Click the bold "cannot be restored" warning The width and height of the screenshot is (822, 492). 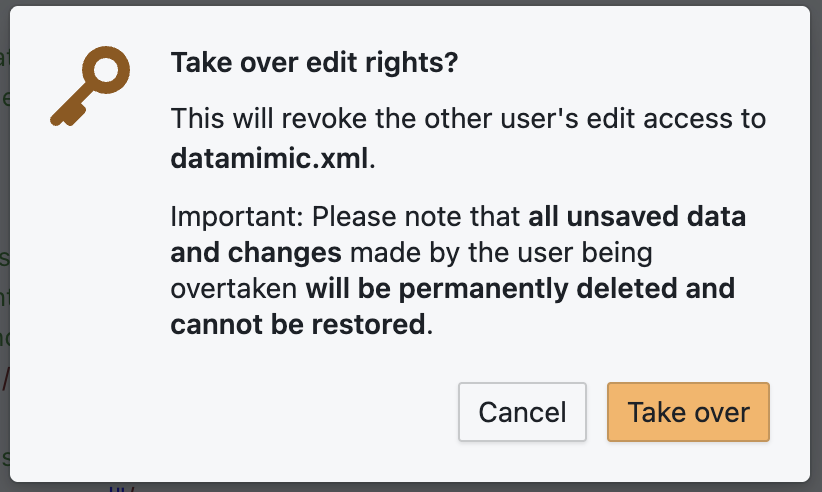point(298,325)
